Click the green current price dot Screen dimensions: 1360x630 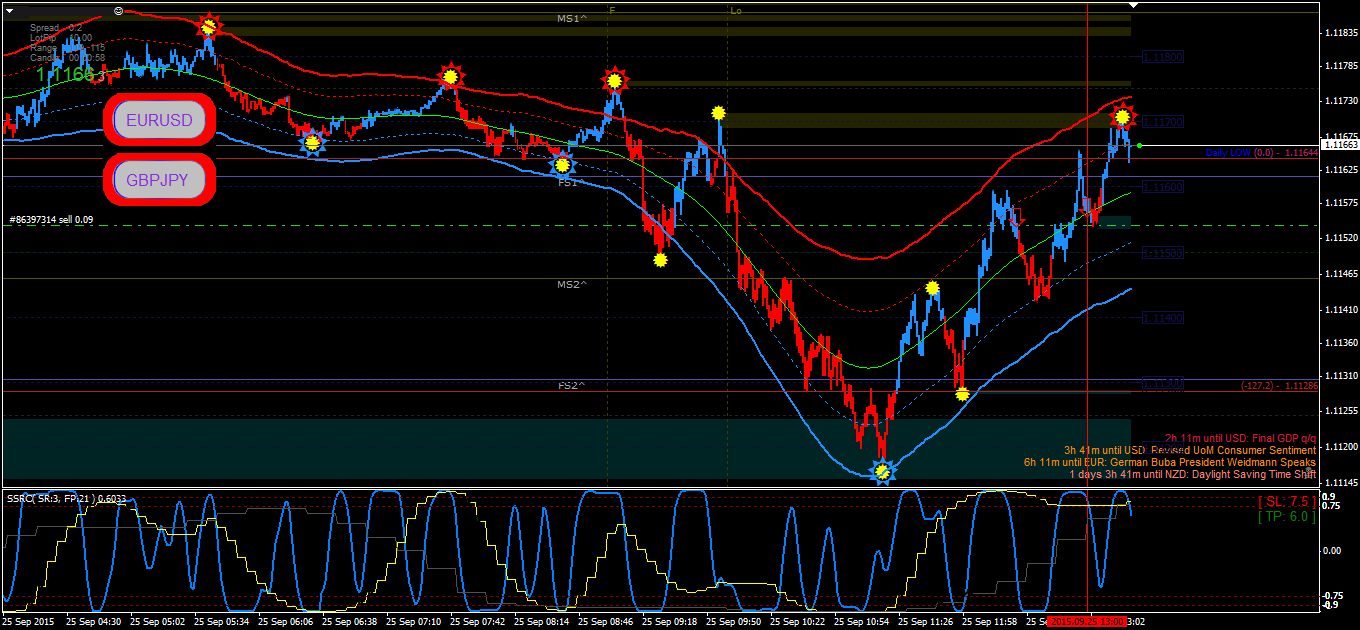1140,146
